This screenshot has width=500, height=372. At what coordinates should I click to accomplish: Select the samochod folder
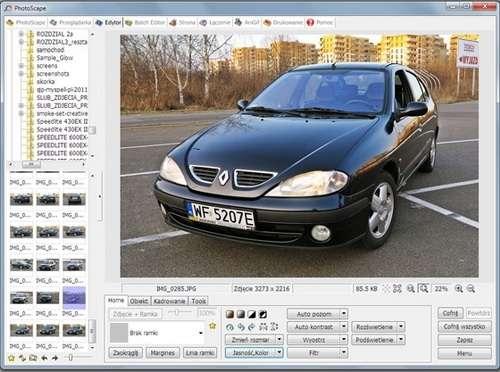(50, 50)
